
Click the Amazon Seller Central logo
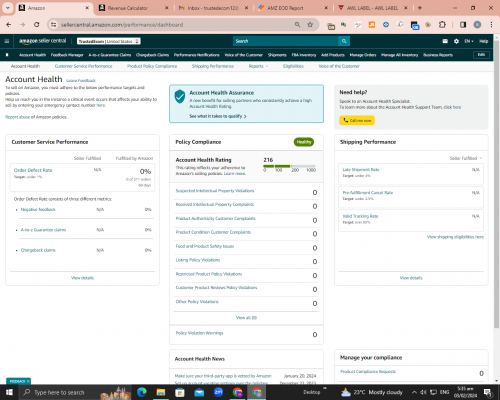click(43, 41)
